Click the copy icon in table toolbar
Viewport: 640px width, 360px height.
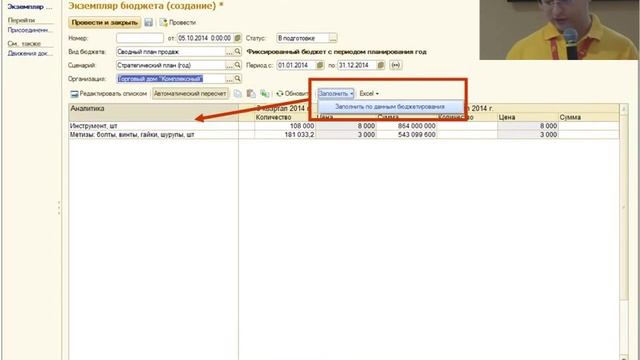pos(238,93)
